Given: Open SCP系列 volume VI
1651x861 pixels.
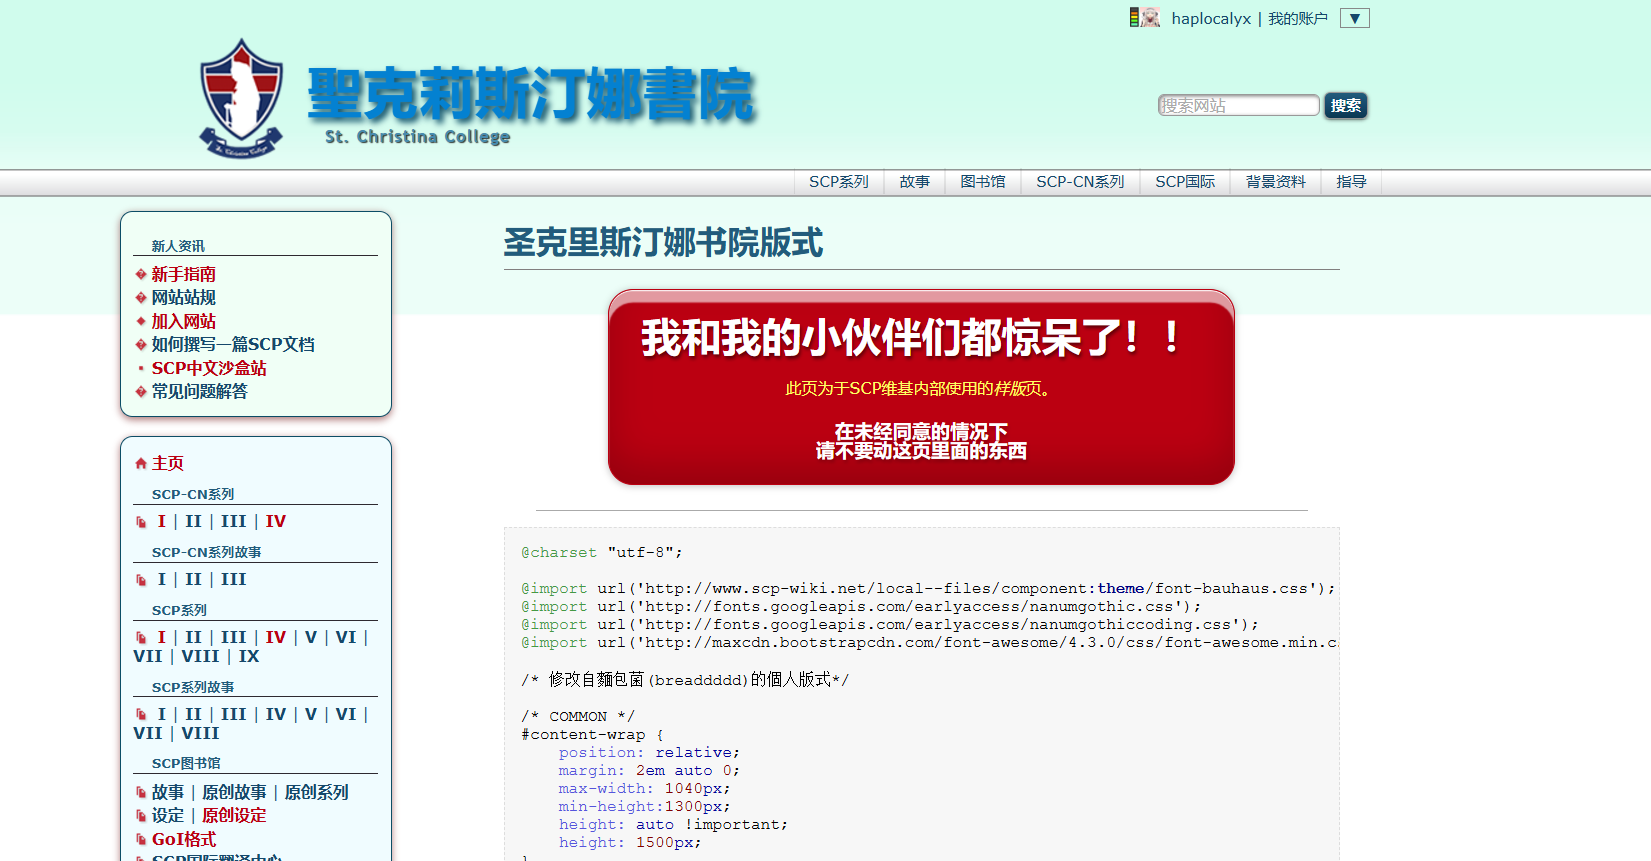Looking at the screenshot, I should pyautogui.click(x=346, y=637).
